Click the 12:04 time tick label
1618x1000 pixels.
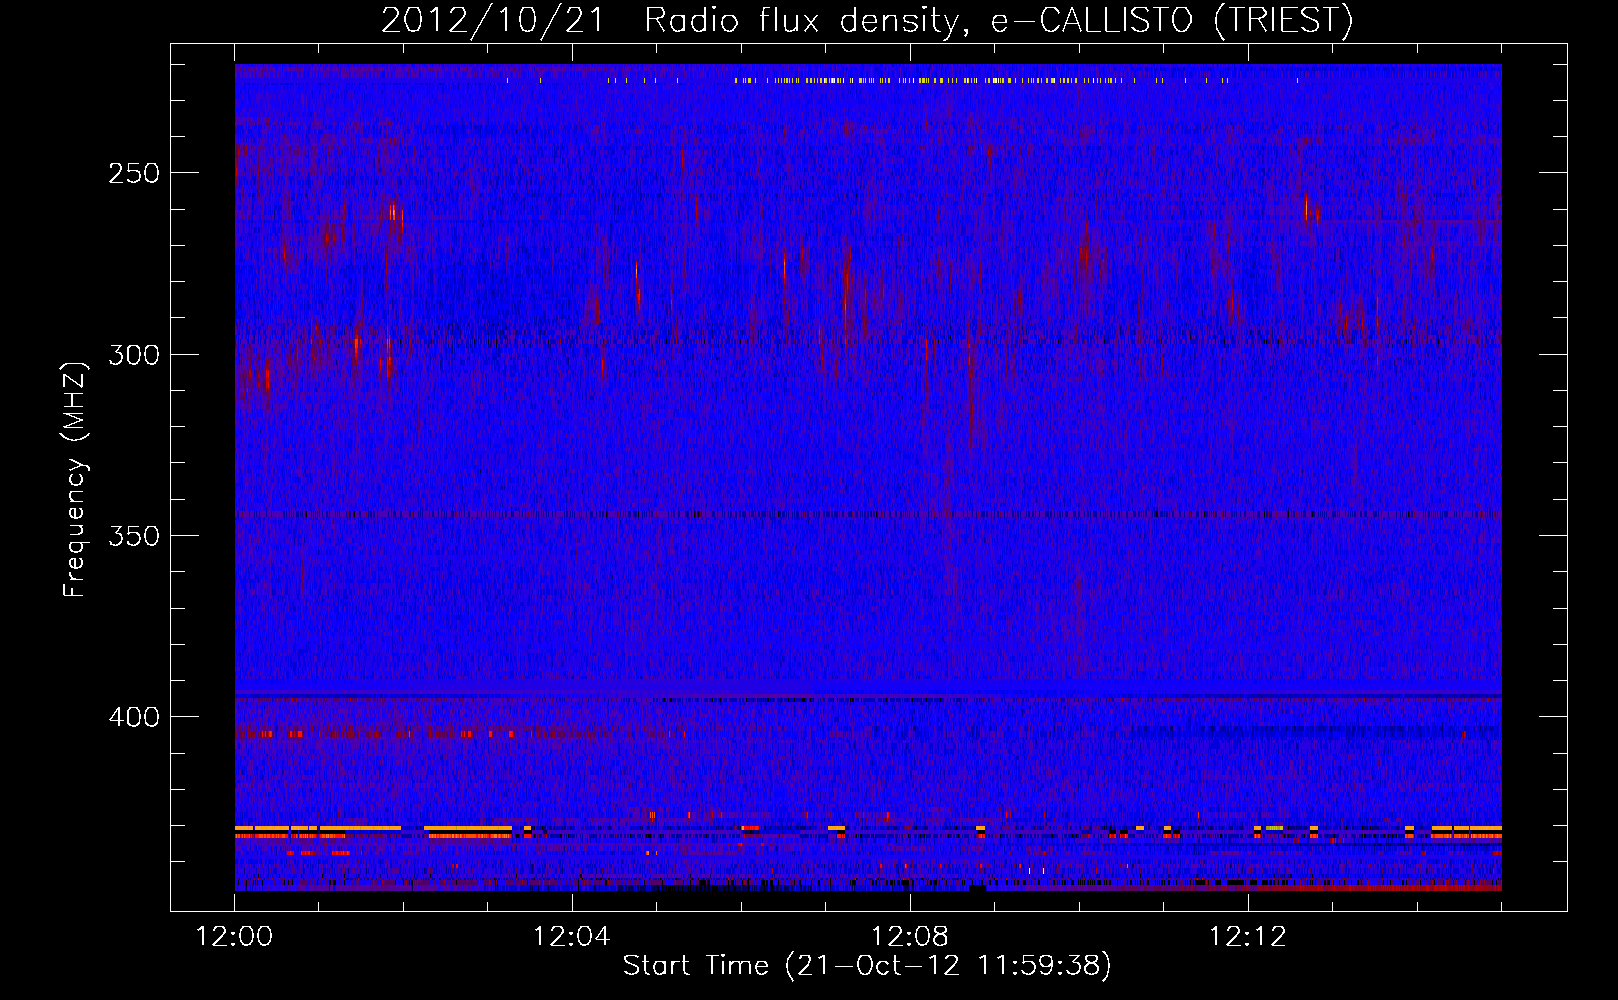[x=572, y=937]
